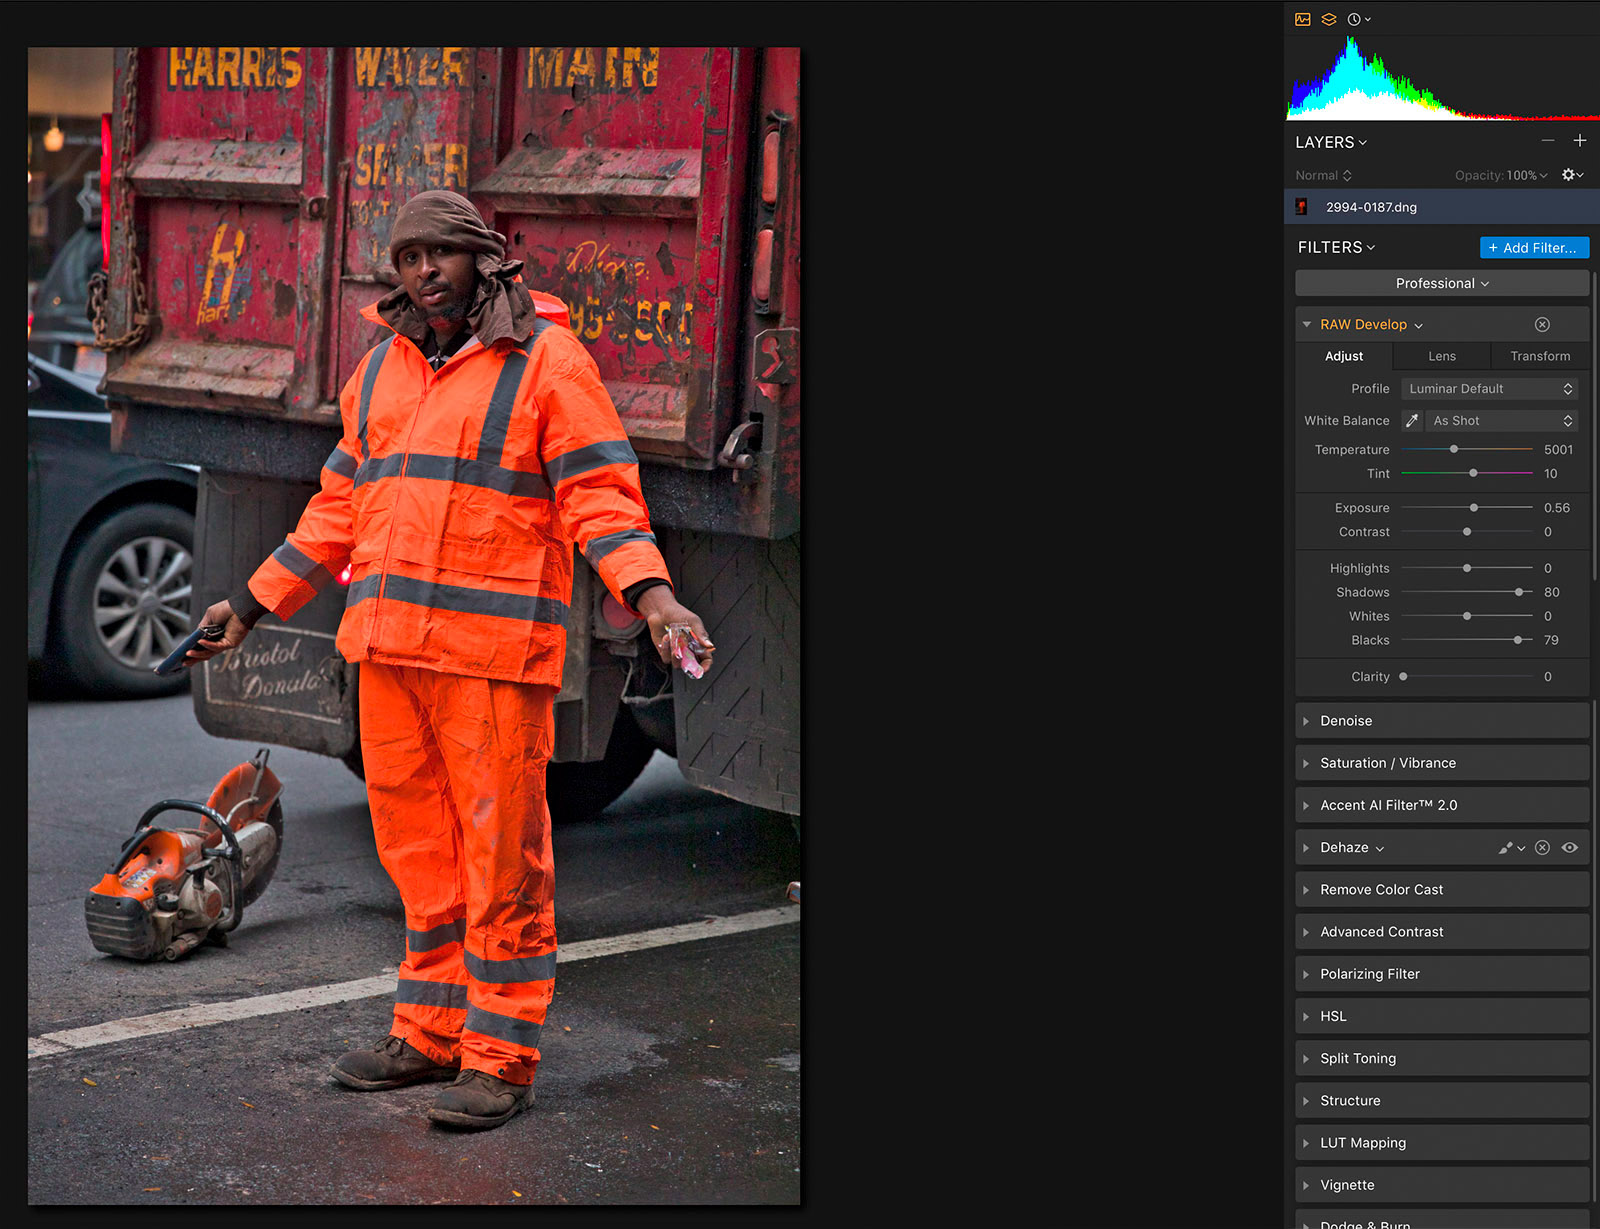This screenshot has width=1600, height=1229.
Task: Remove layer using the minus icon
Action: point(1548,141)
